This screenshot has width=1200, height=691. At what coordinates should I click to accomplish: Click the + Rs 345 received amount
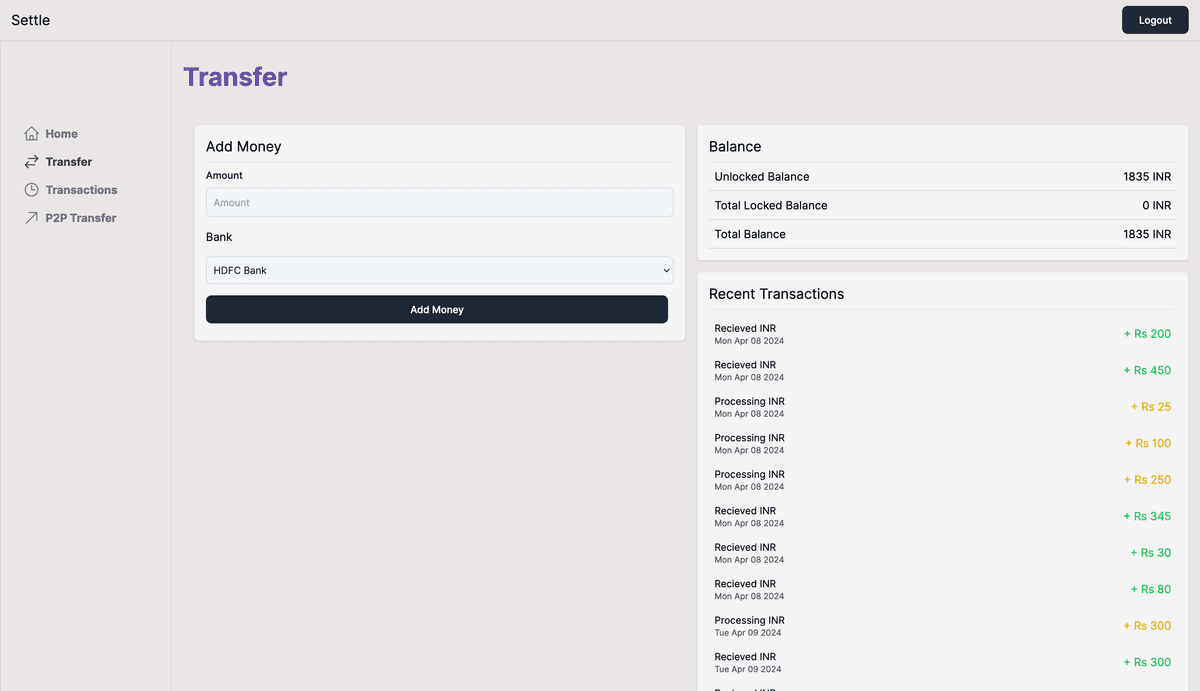1147,516
